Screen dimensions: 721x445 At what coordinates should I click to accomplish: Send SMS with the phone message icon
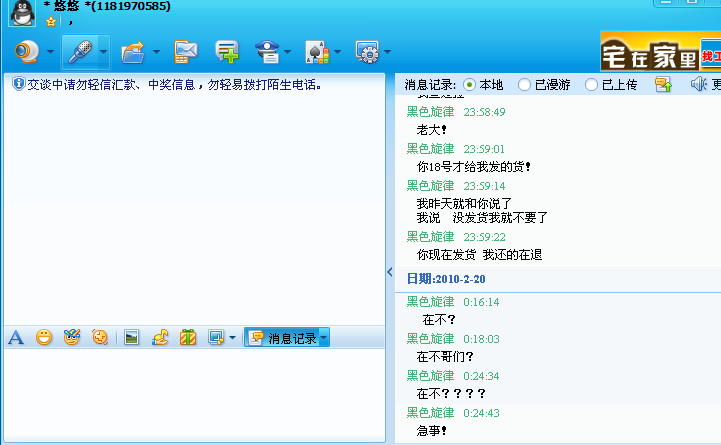[185, 51]
